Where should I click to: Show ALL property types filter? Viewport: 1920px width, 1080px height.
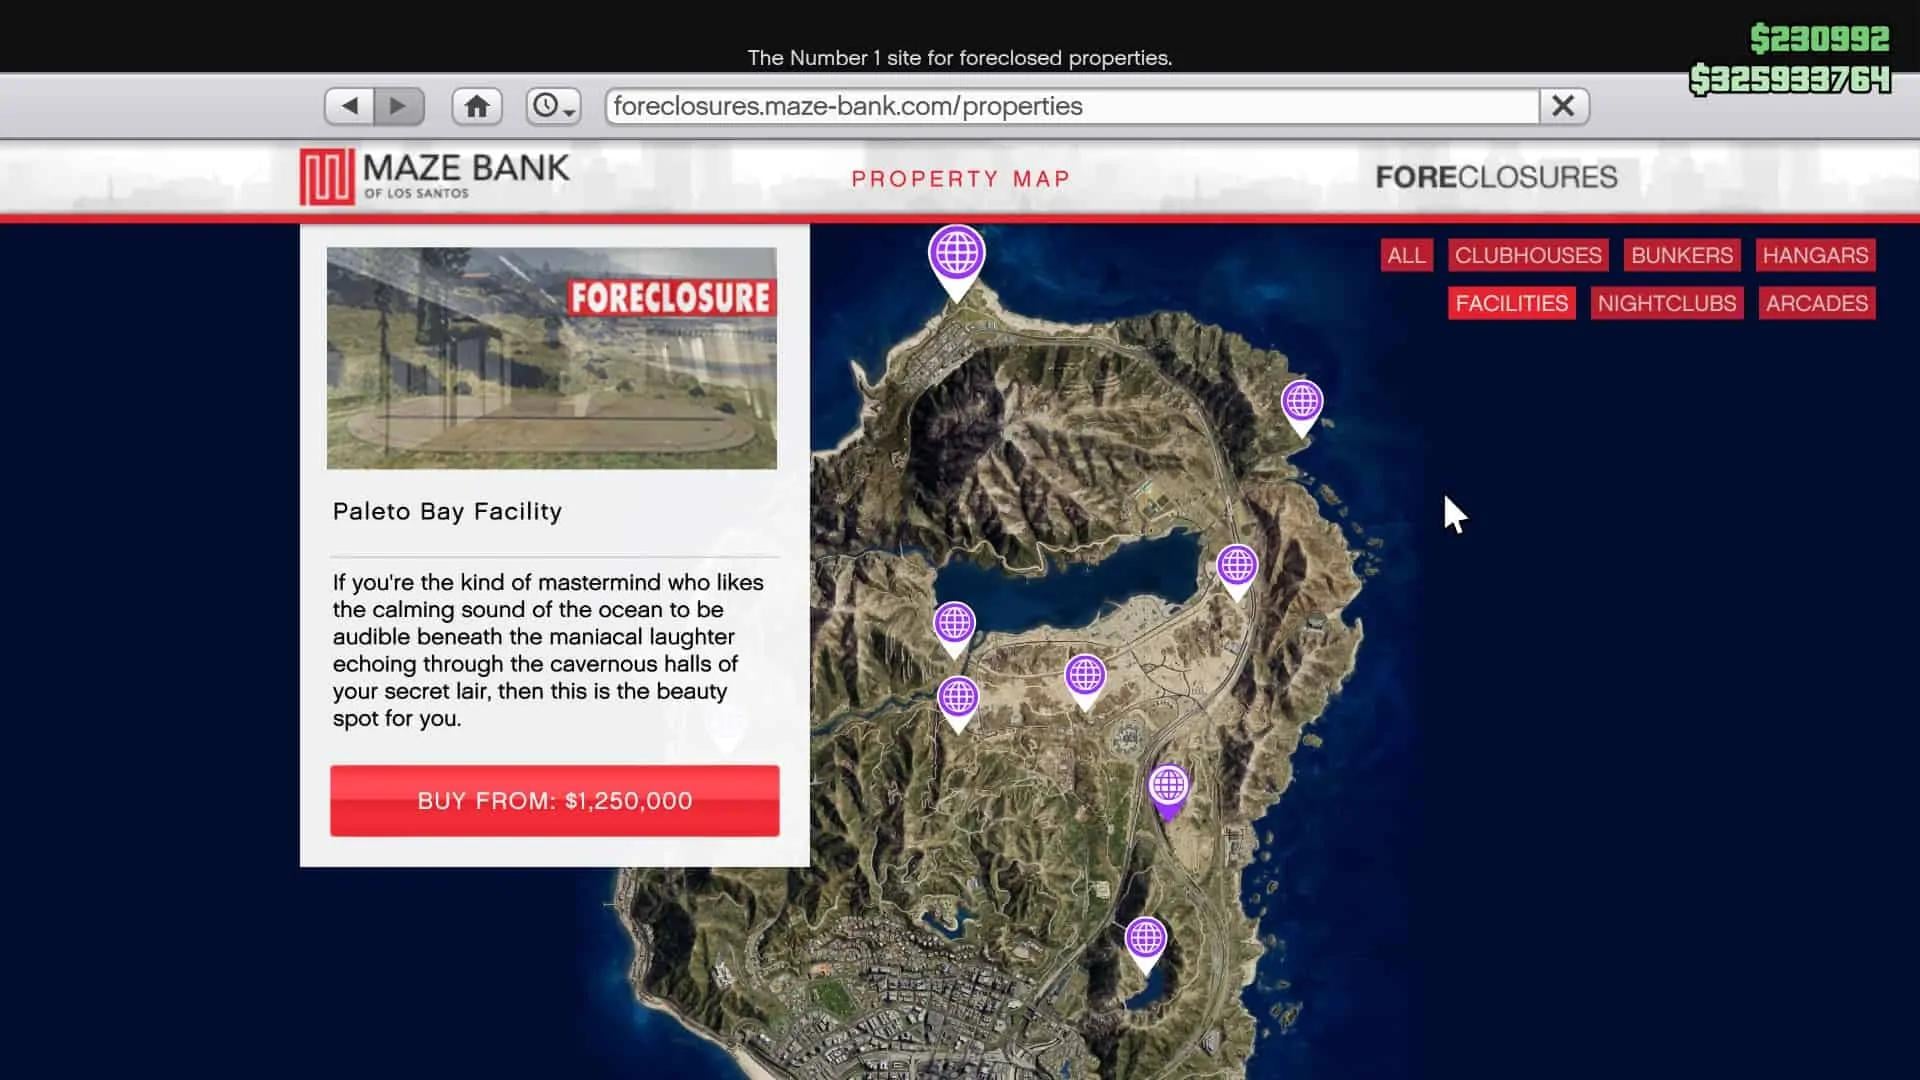click(1406, 255)
